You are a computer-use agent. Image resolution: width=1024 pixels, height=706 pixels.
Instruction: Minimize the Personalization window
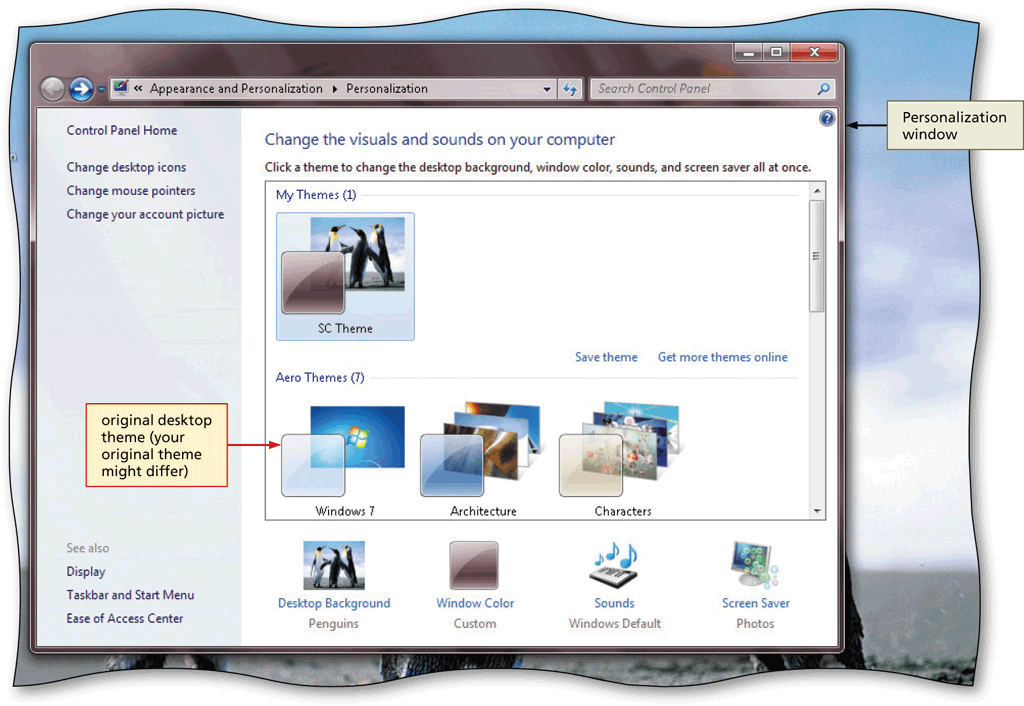[x=749, y=52]
